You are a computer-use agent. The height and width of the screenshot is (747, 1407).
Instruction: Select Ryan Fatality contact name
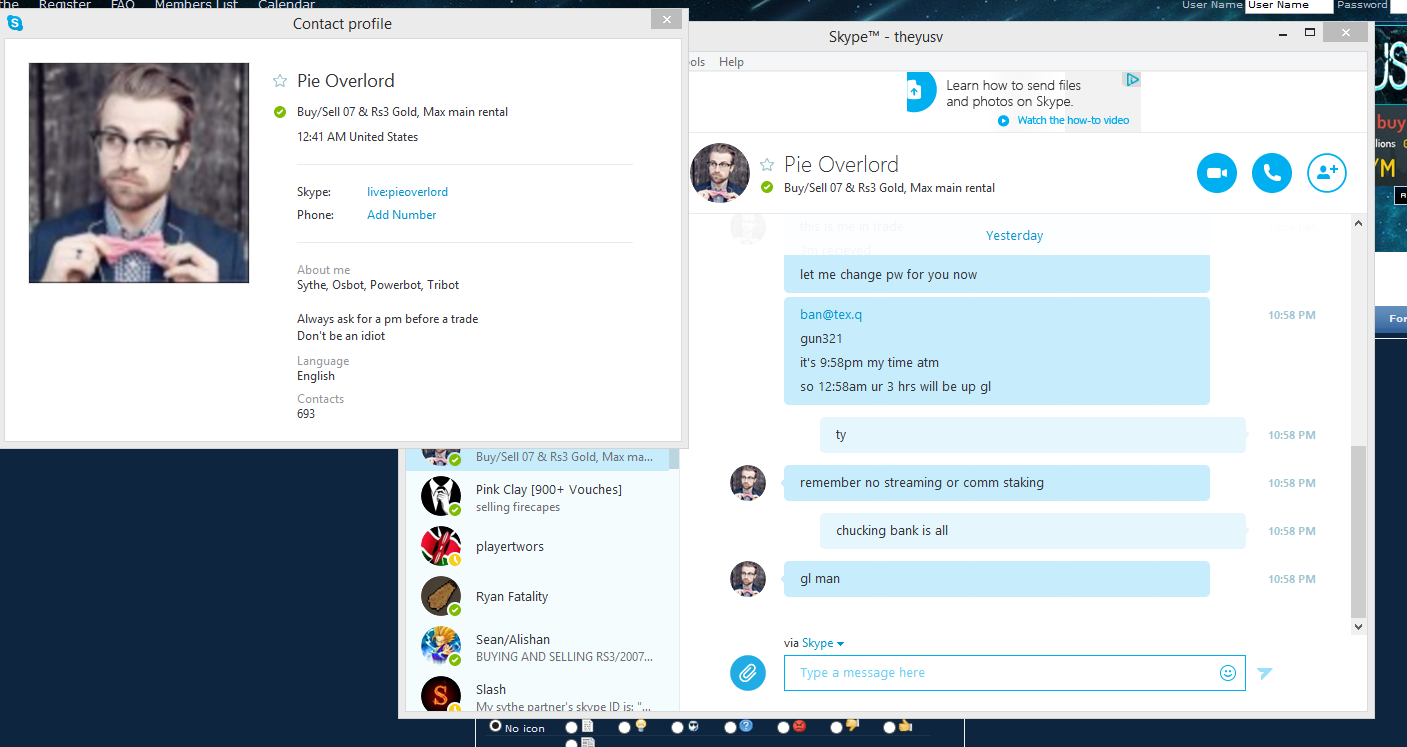tap(512, 597)
